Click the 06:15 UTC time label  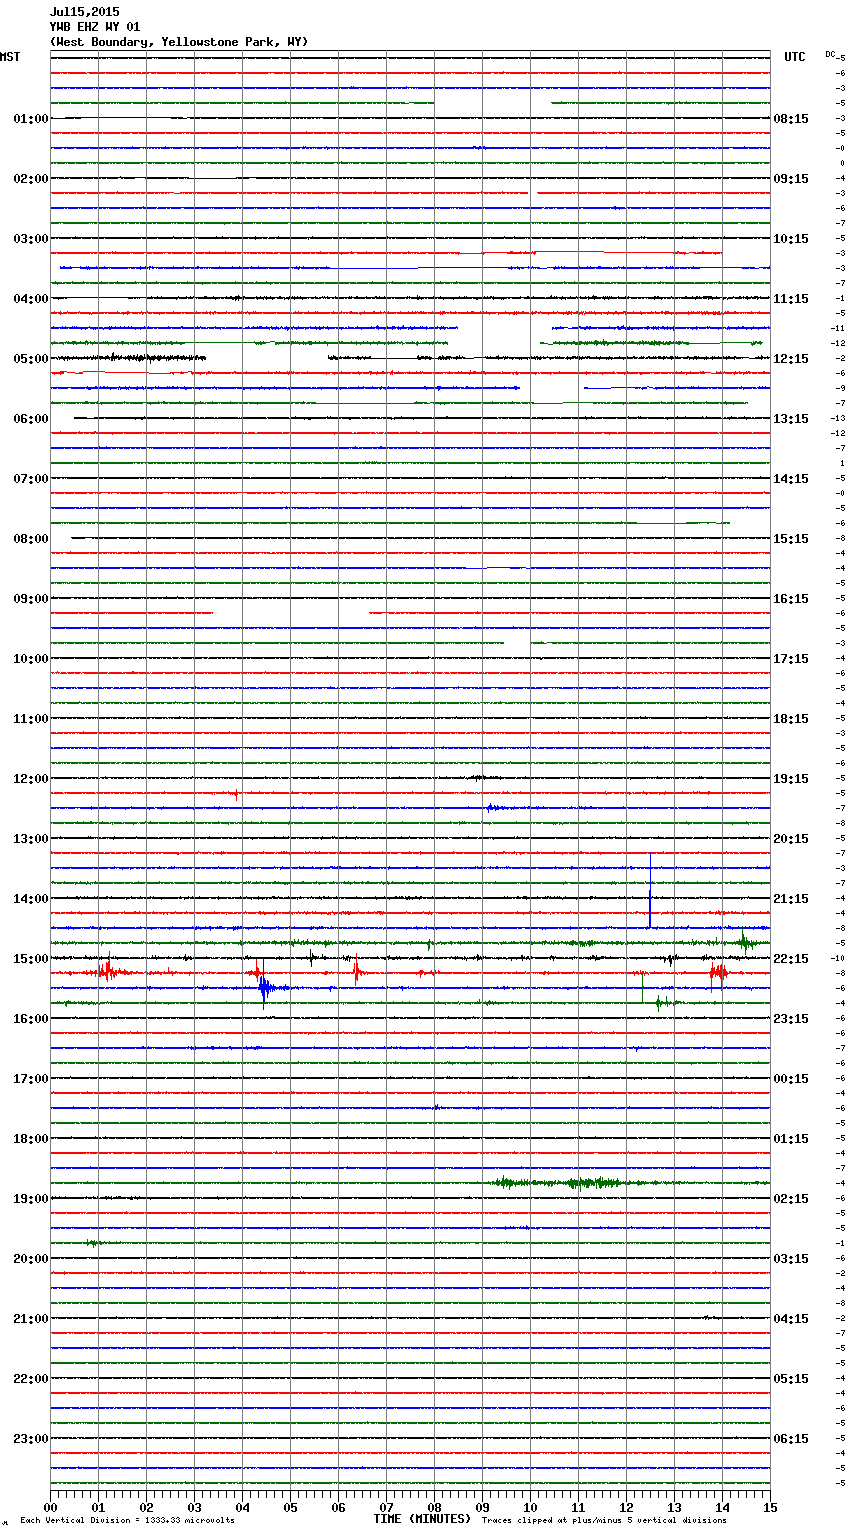[791, 1439]
